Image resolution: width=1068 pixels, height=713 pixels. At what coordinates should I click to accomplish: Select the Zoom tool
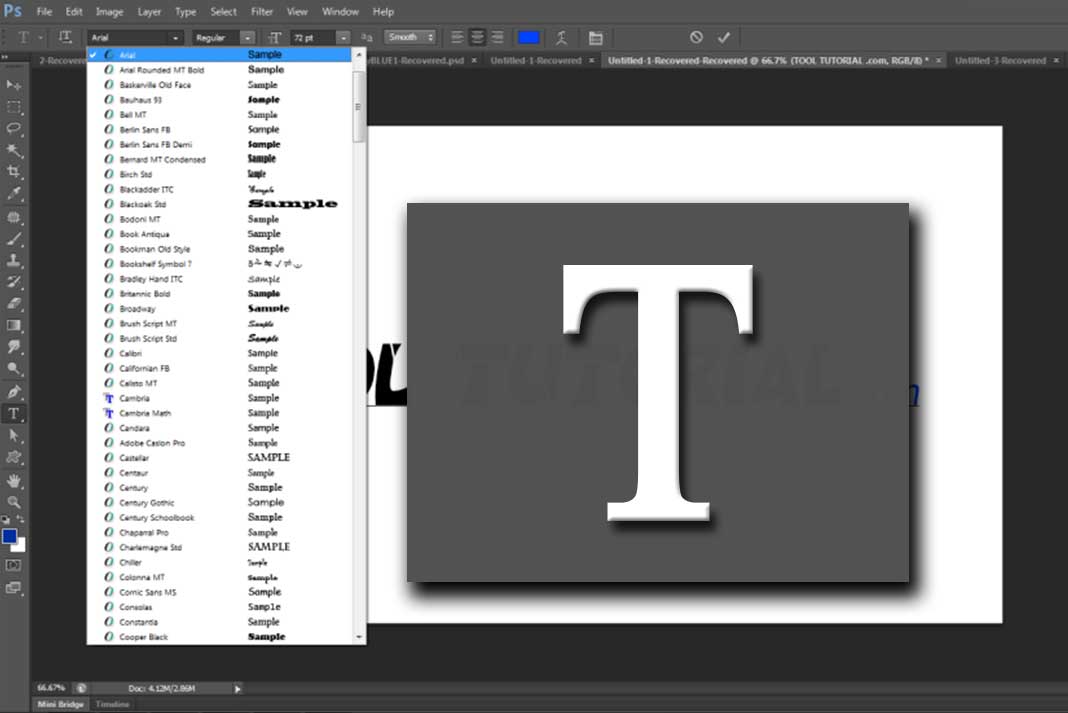coord(13,501)
